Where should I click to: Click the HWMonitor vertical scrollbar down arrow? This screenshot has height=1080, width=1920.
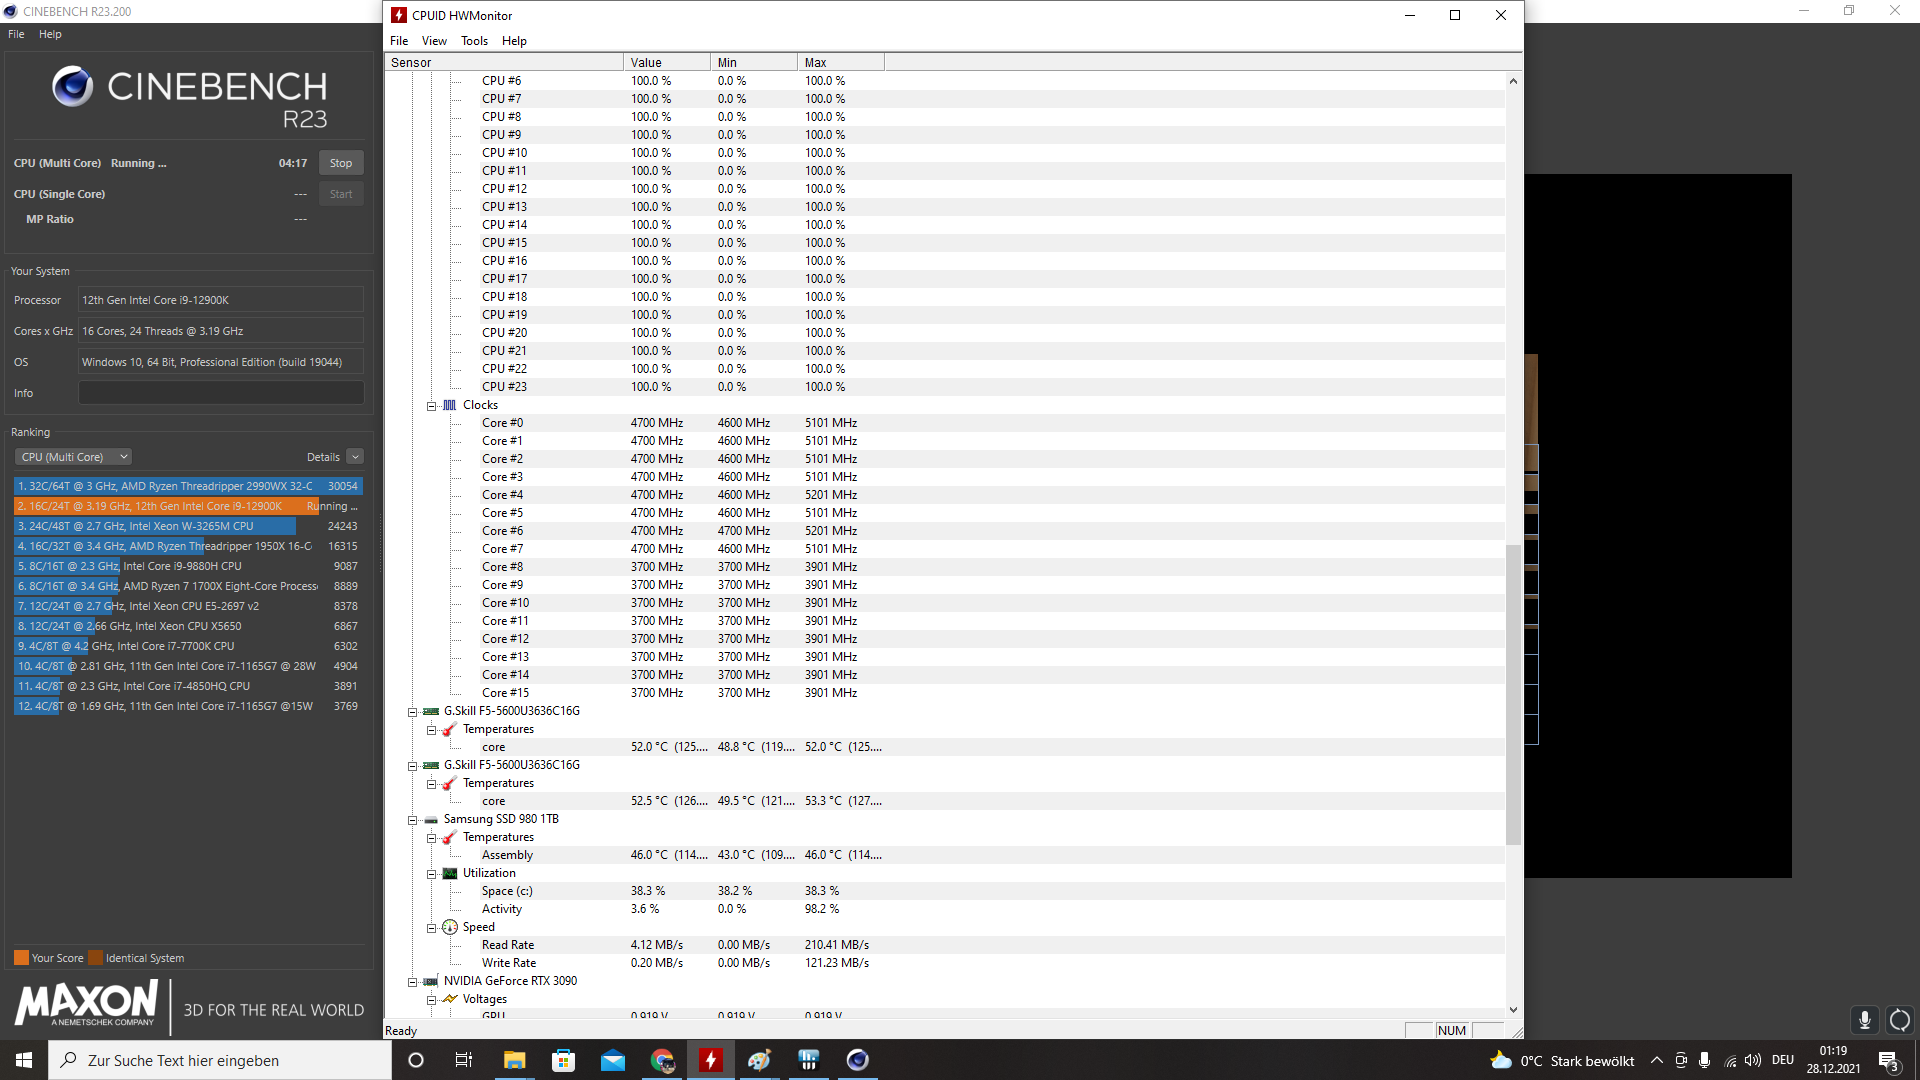tap(1513, 1010)
